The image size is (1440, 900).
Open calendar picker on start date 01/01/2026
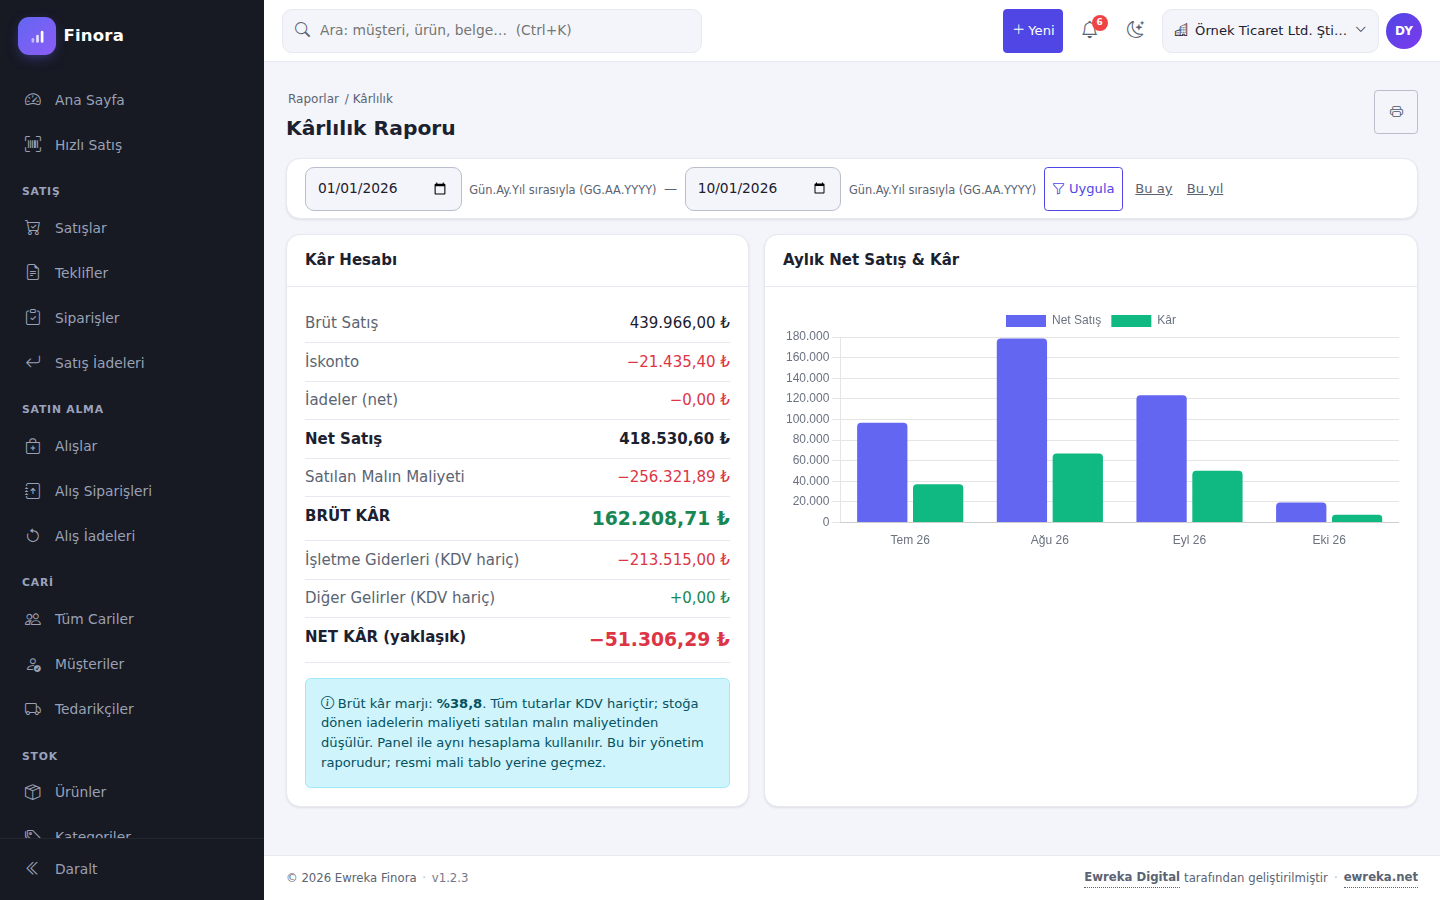tap(440, 189)
